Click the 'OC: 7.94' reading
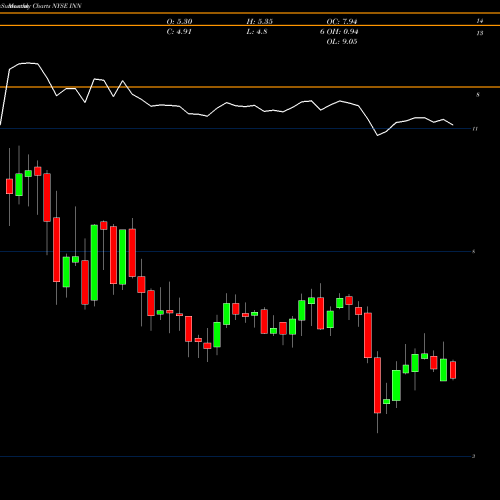500x500 pixels. 342,22
